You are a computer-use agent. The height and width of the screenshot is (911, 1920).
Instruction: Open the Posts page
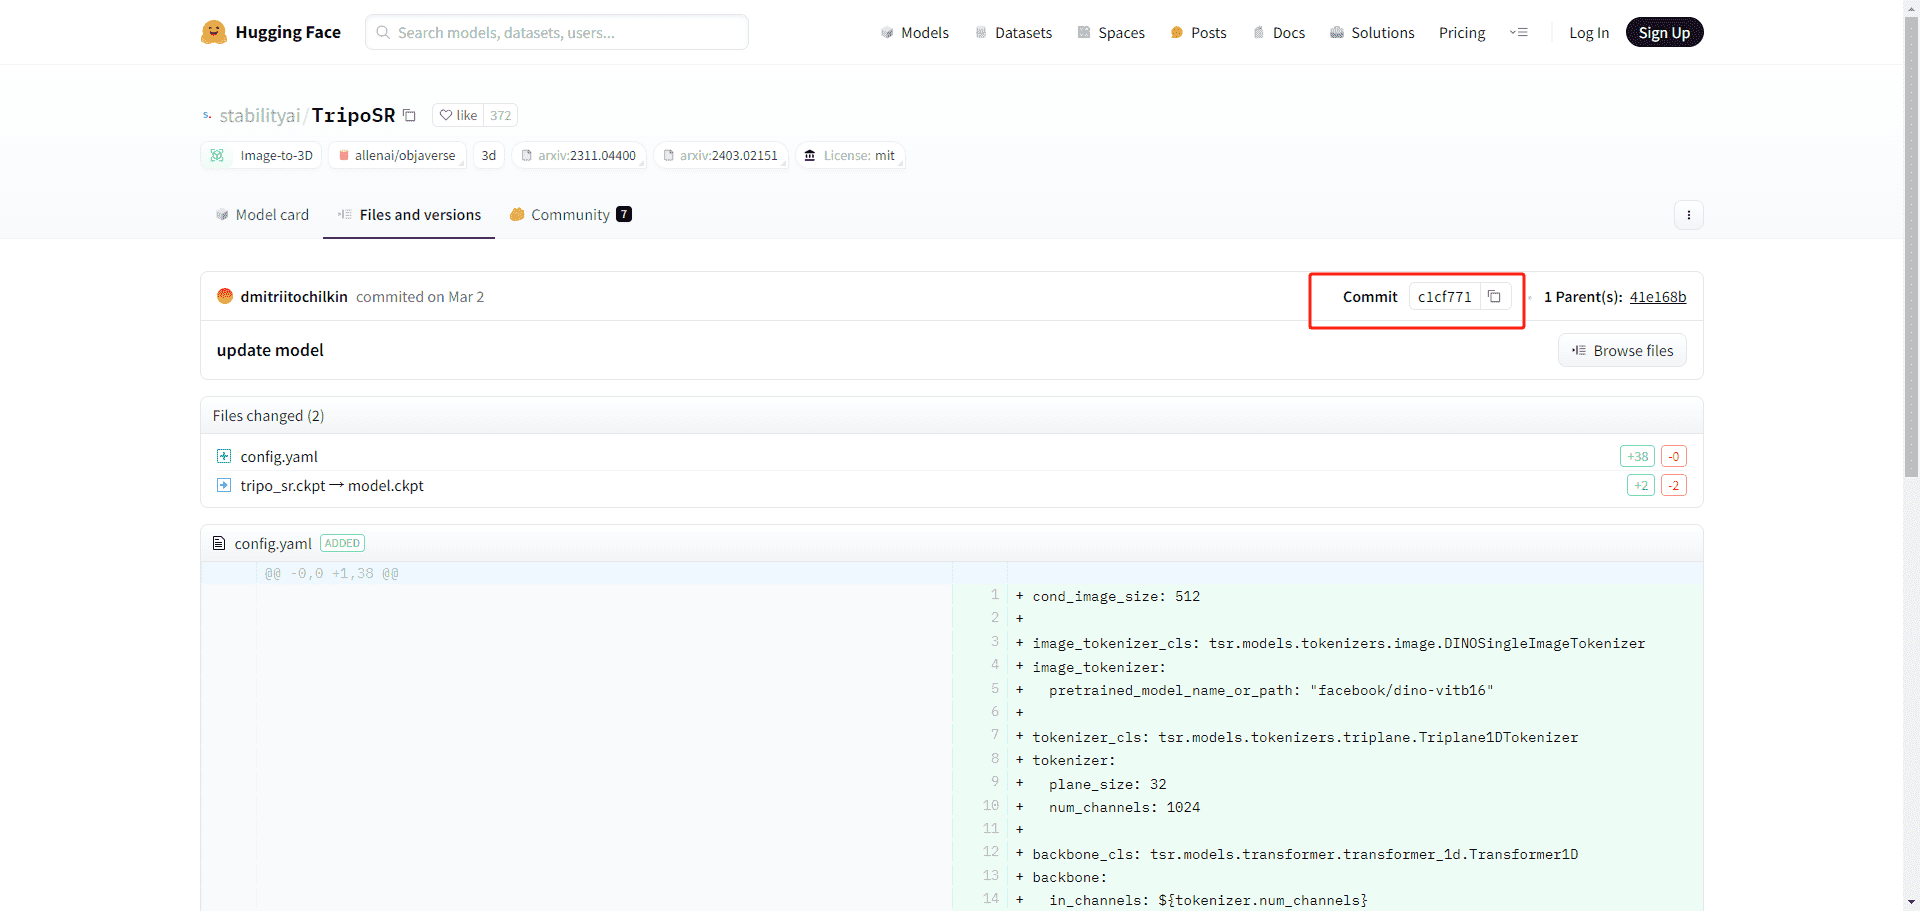[1198, 33]
